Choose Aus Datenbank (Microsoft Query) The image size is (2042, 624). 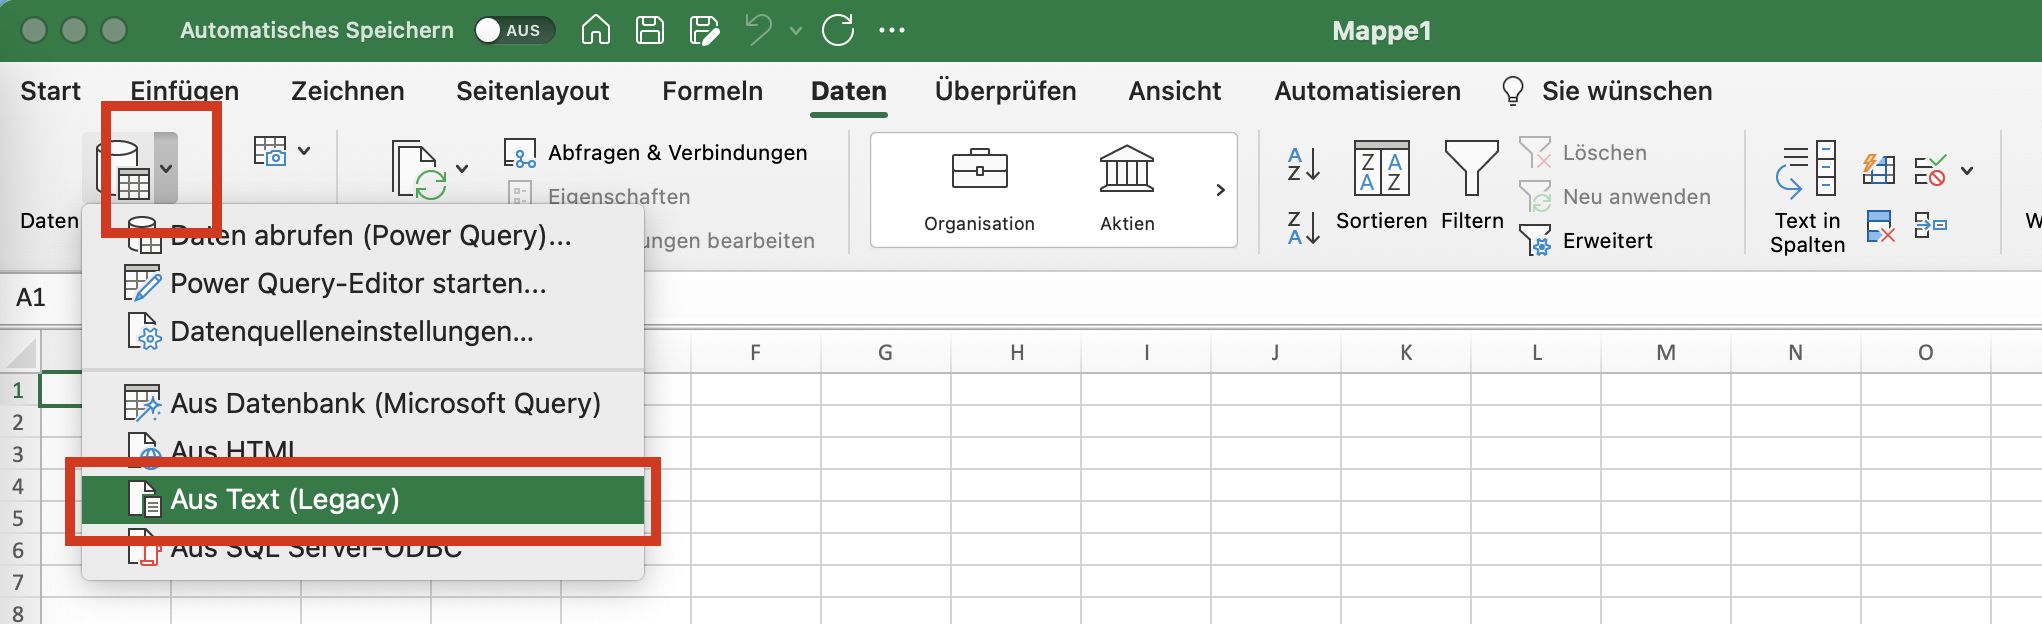363,404
